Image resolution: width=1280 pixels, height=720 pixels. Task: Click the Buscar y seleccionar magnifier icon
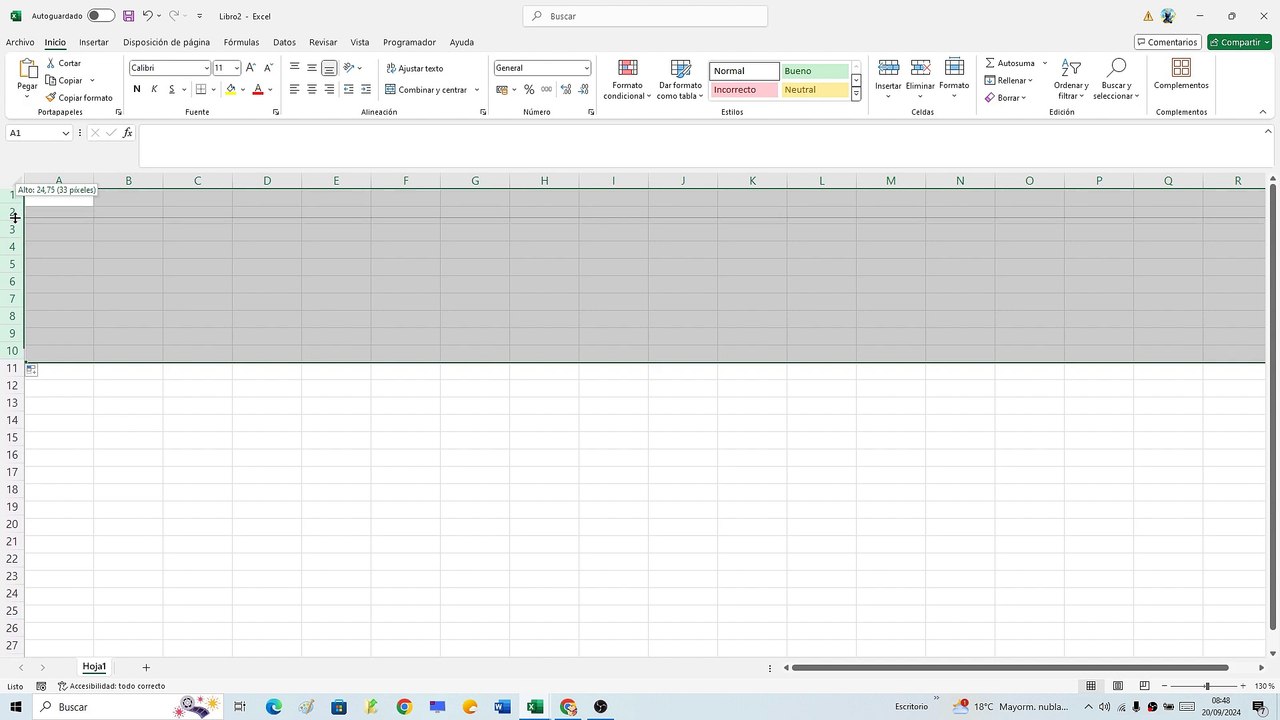tap(1116, 67)
